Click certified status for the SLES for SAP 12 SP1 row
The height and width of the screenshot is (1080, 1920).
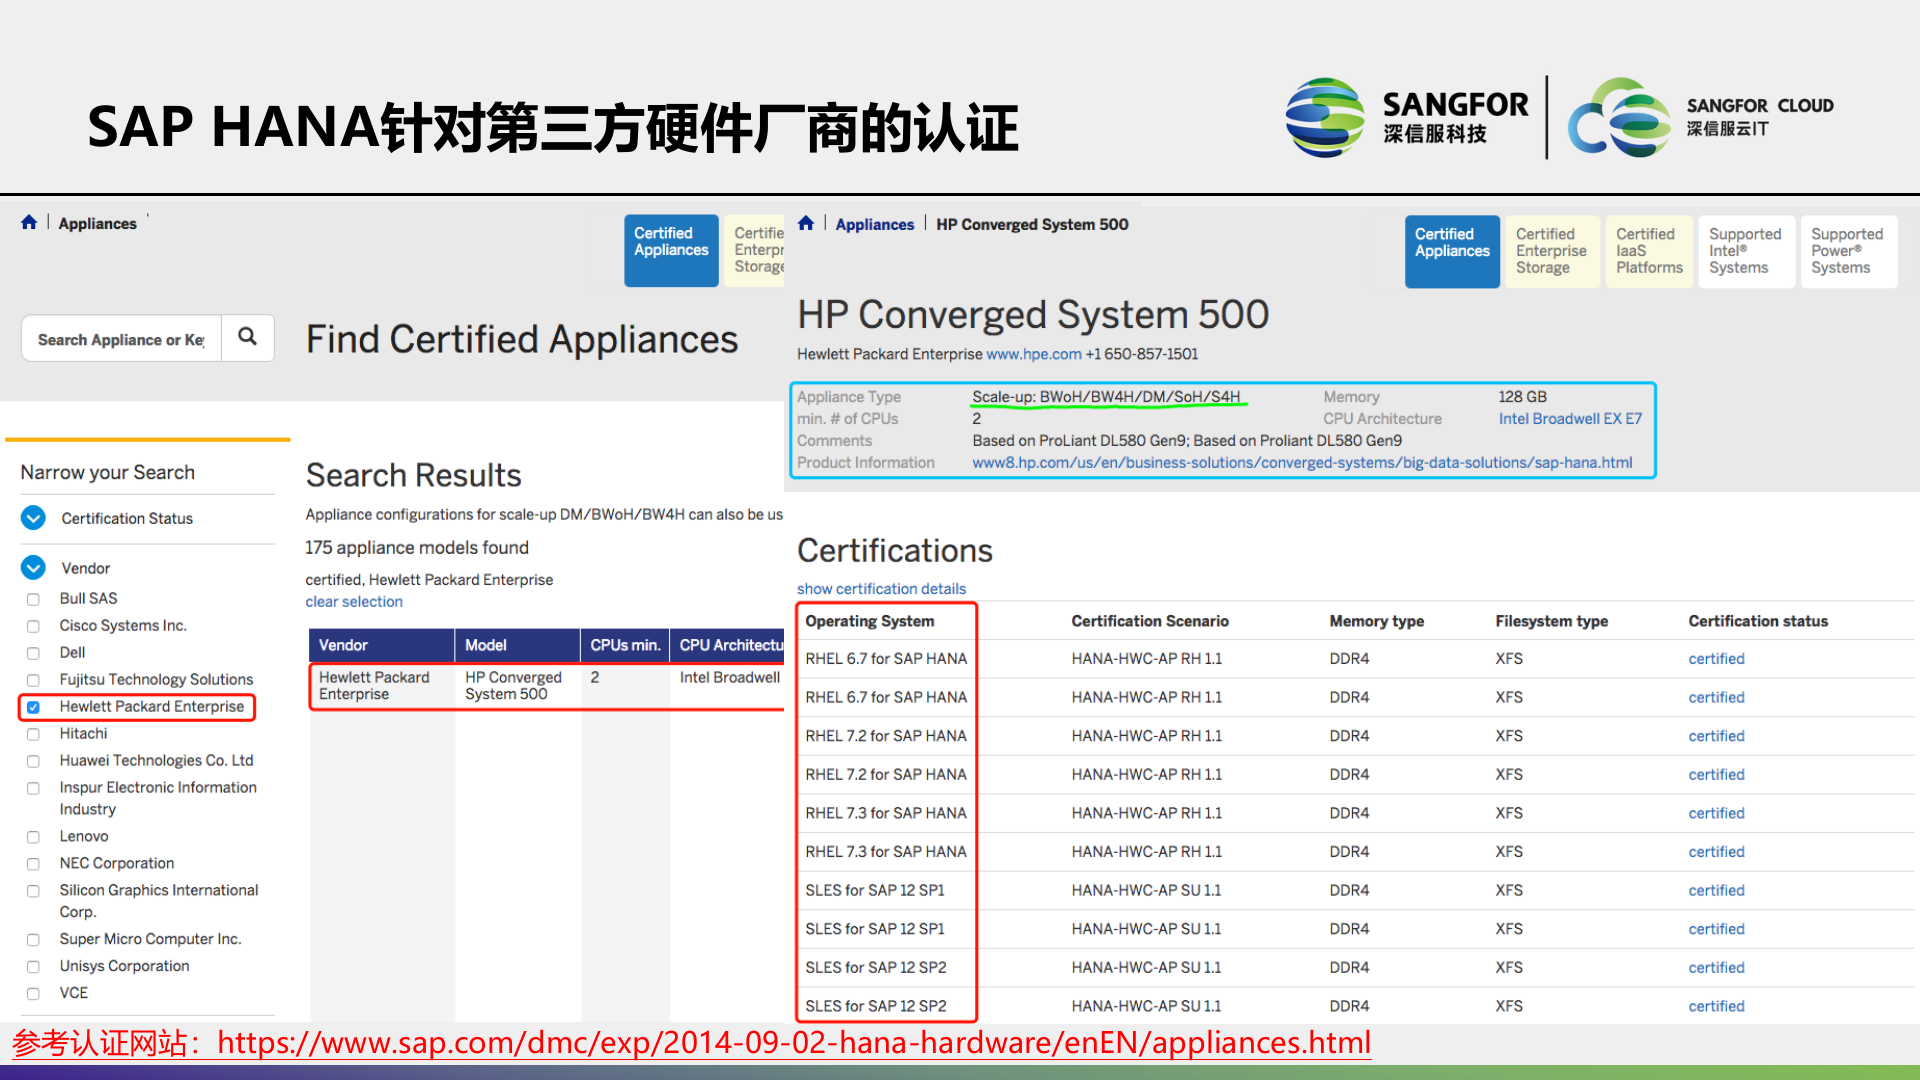[1716, 890]
